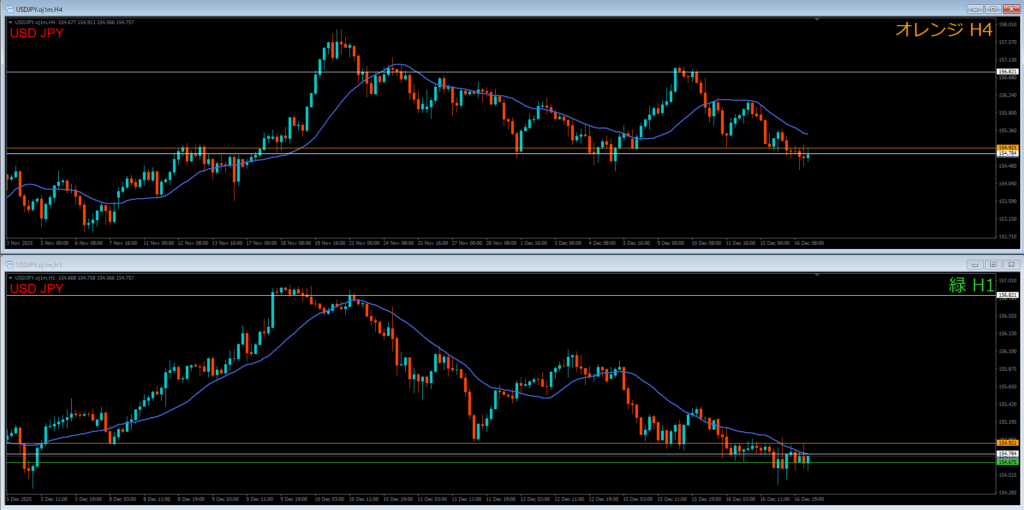Close the USDJPY H4 chart window
1024x510 pixels.
click(1009, 8)
